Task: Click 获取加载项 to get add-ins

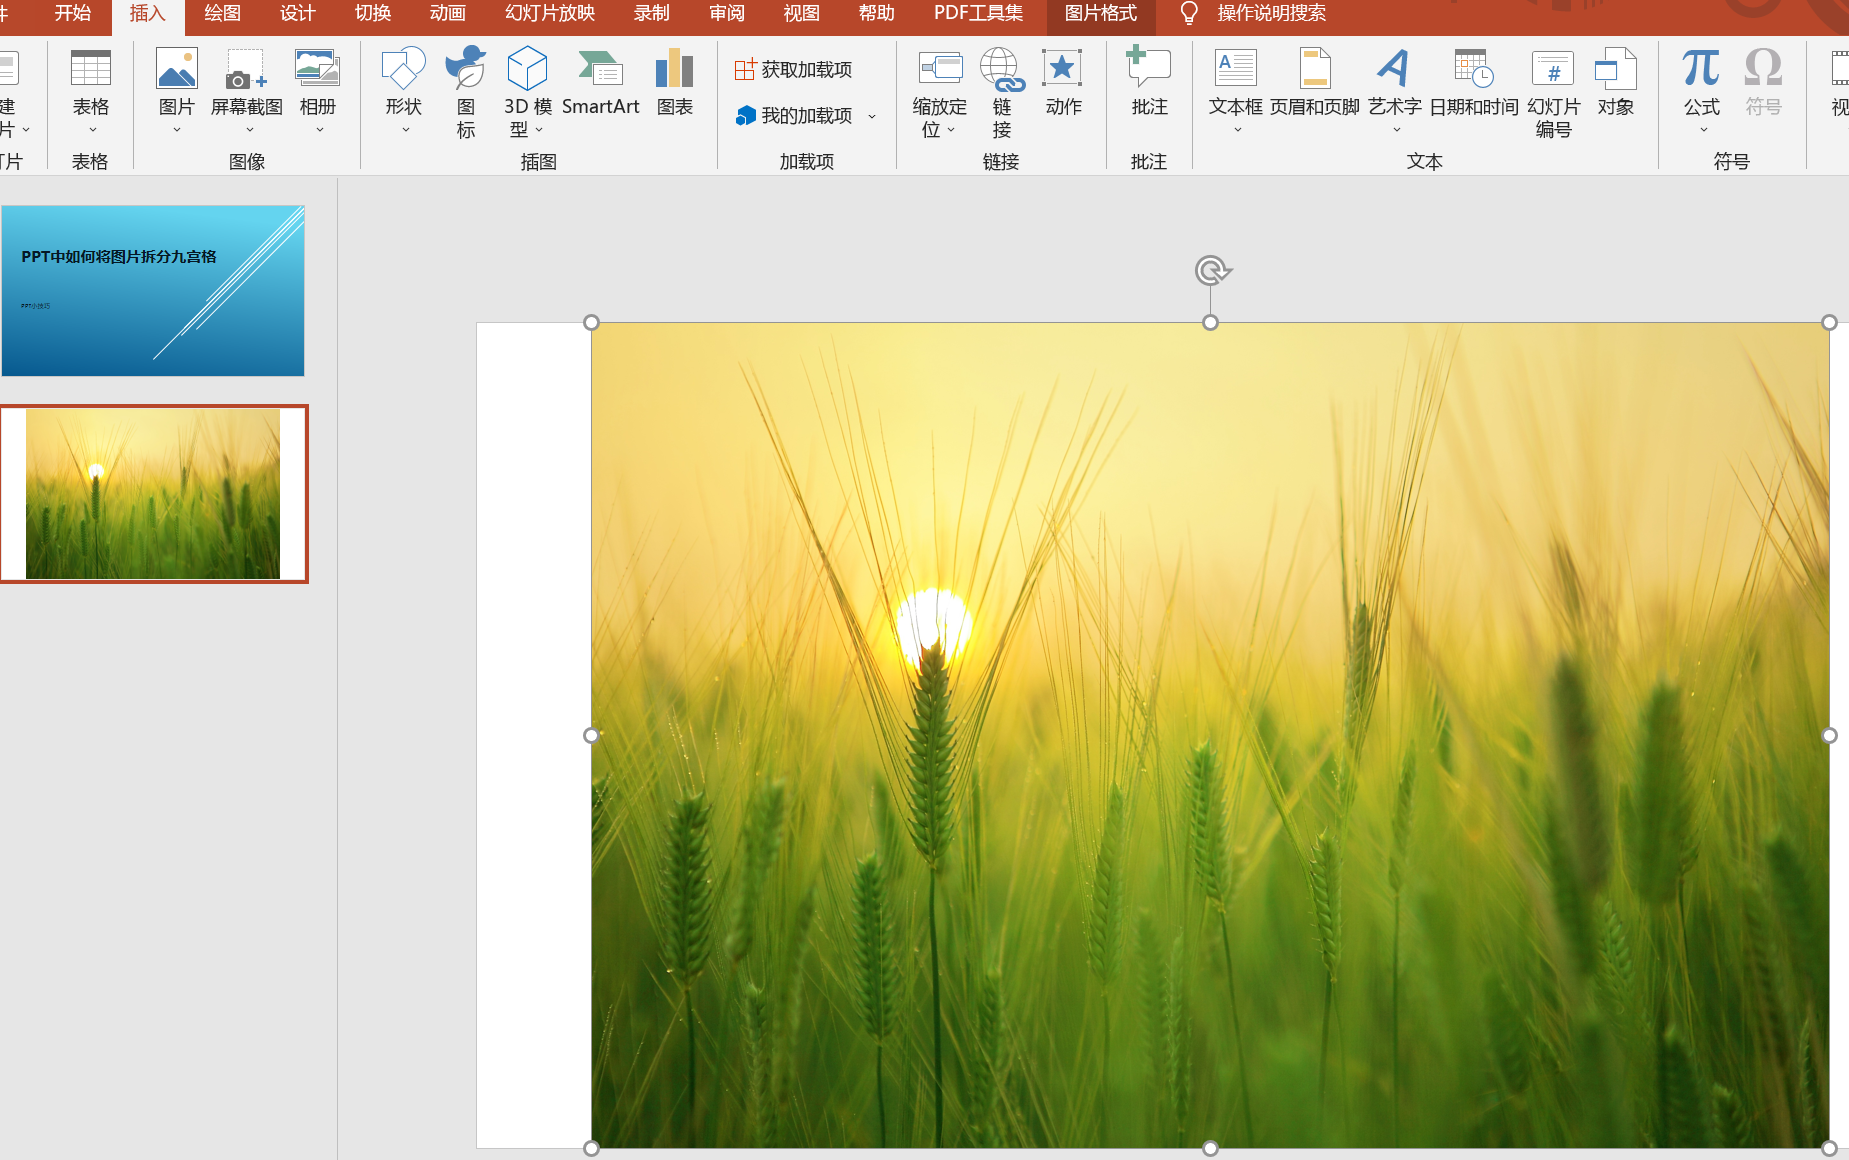Action: (794, 69)
